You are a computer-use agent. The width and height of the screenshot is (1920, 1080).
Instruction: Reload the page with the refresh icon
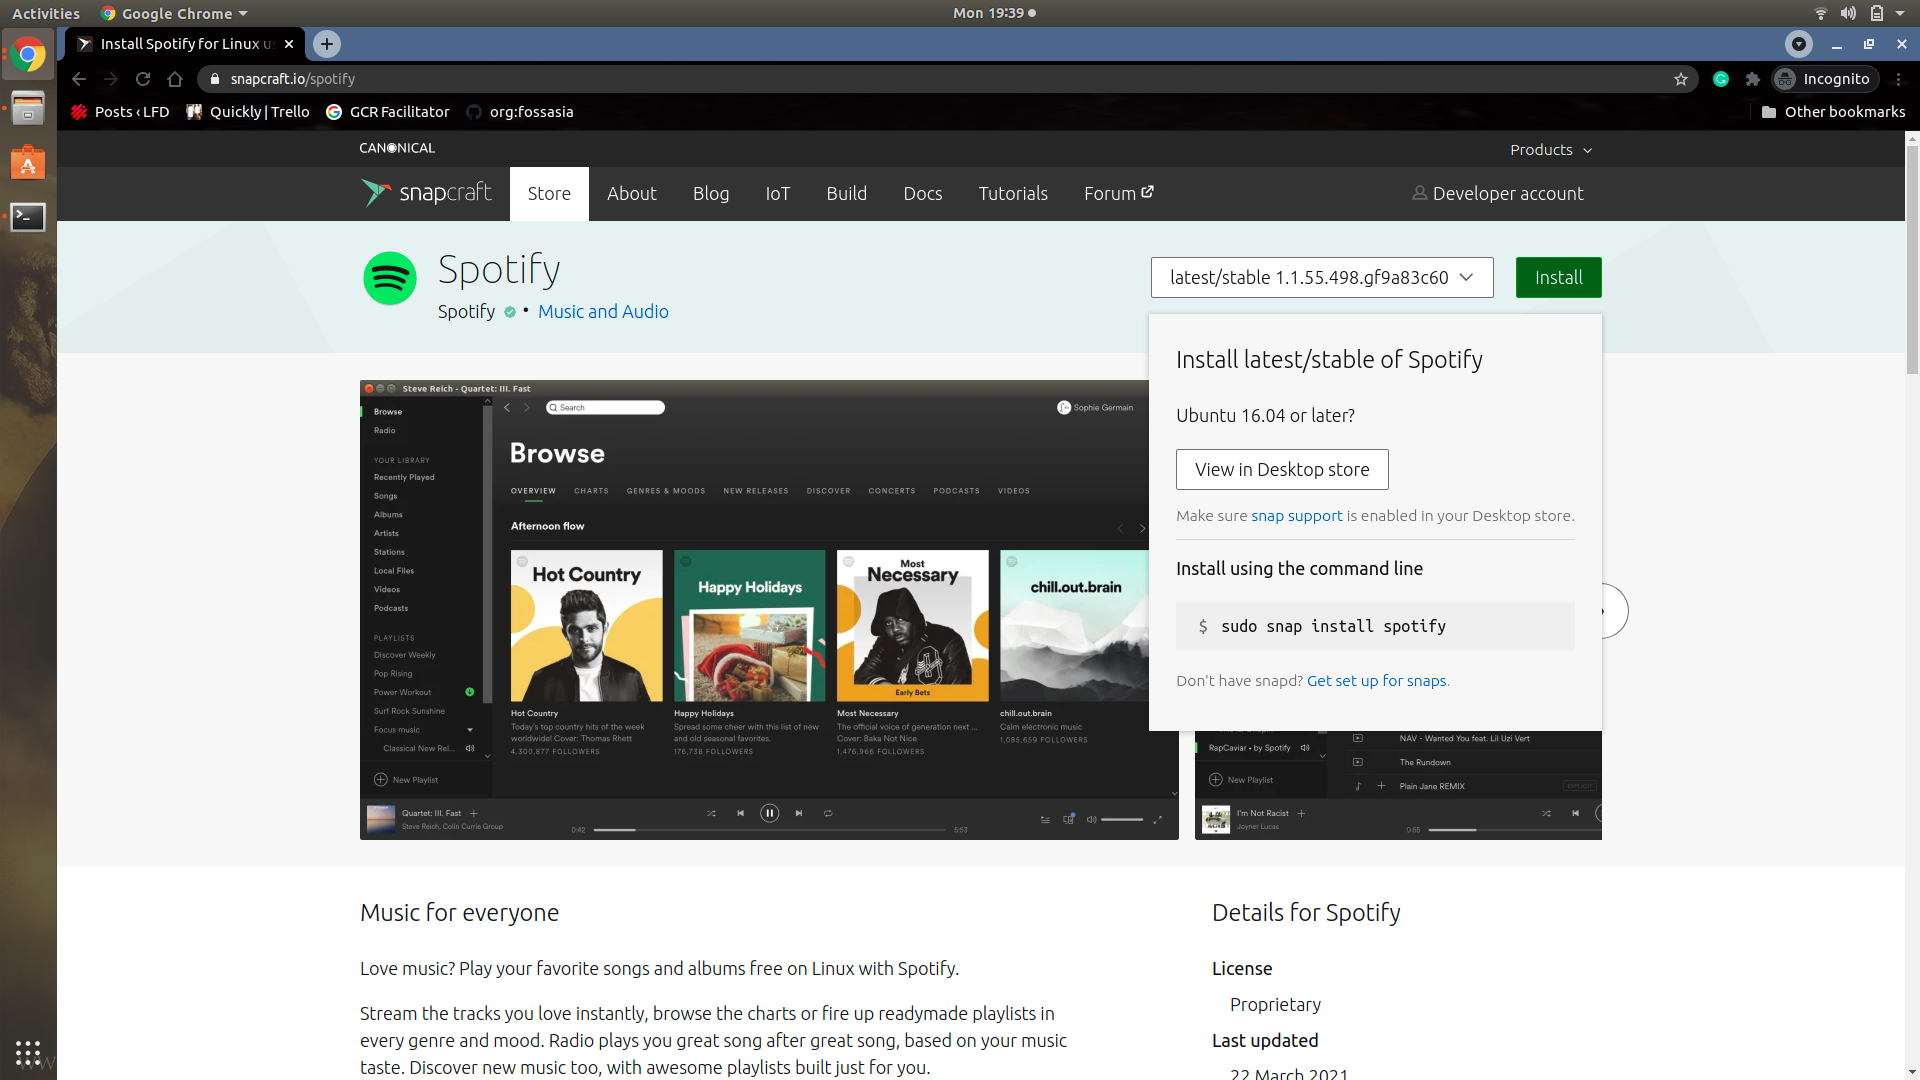(143, 79)
